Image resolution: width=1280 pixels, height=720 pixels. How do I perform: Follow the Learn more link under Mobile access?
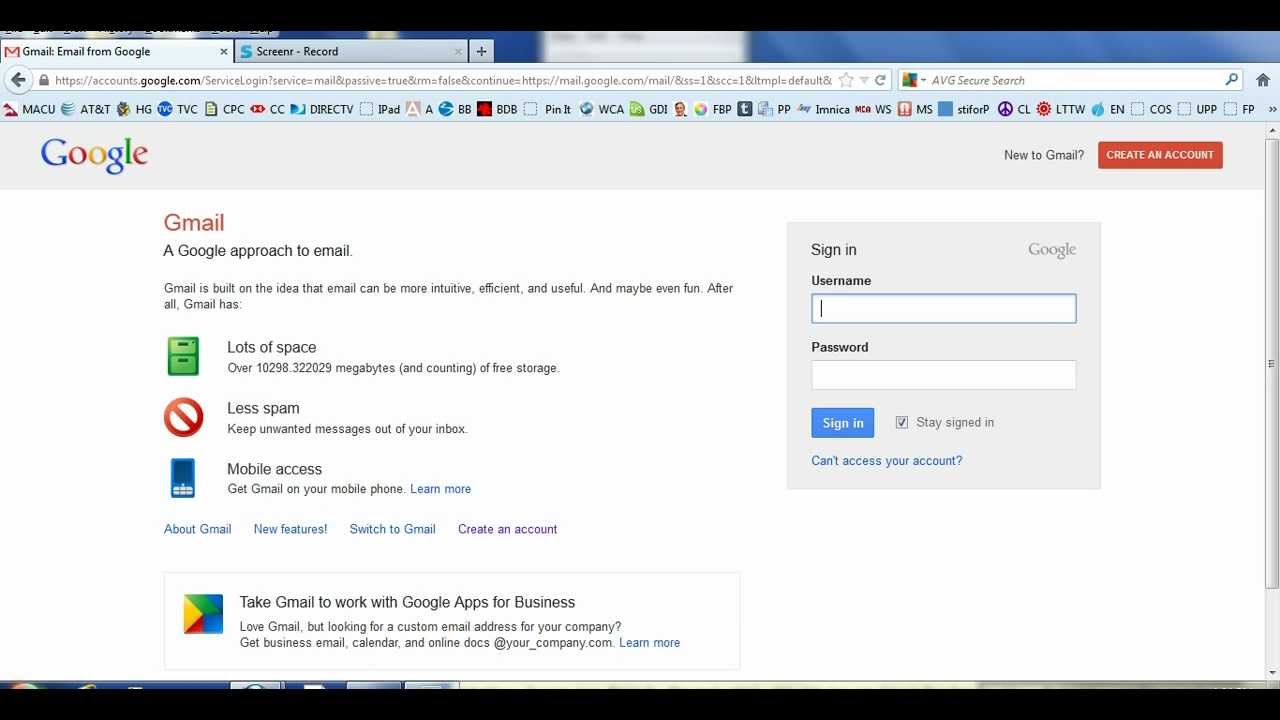point(440,489)
